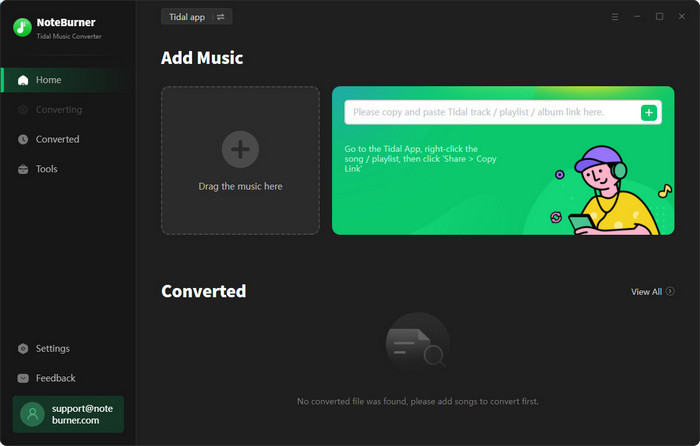
Task: Close the NoteBurner window
Action: tap(682, 17)
